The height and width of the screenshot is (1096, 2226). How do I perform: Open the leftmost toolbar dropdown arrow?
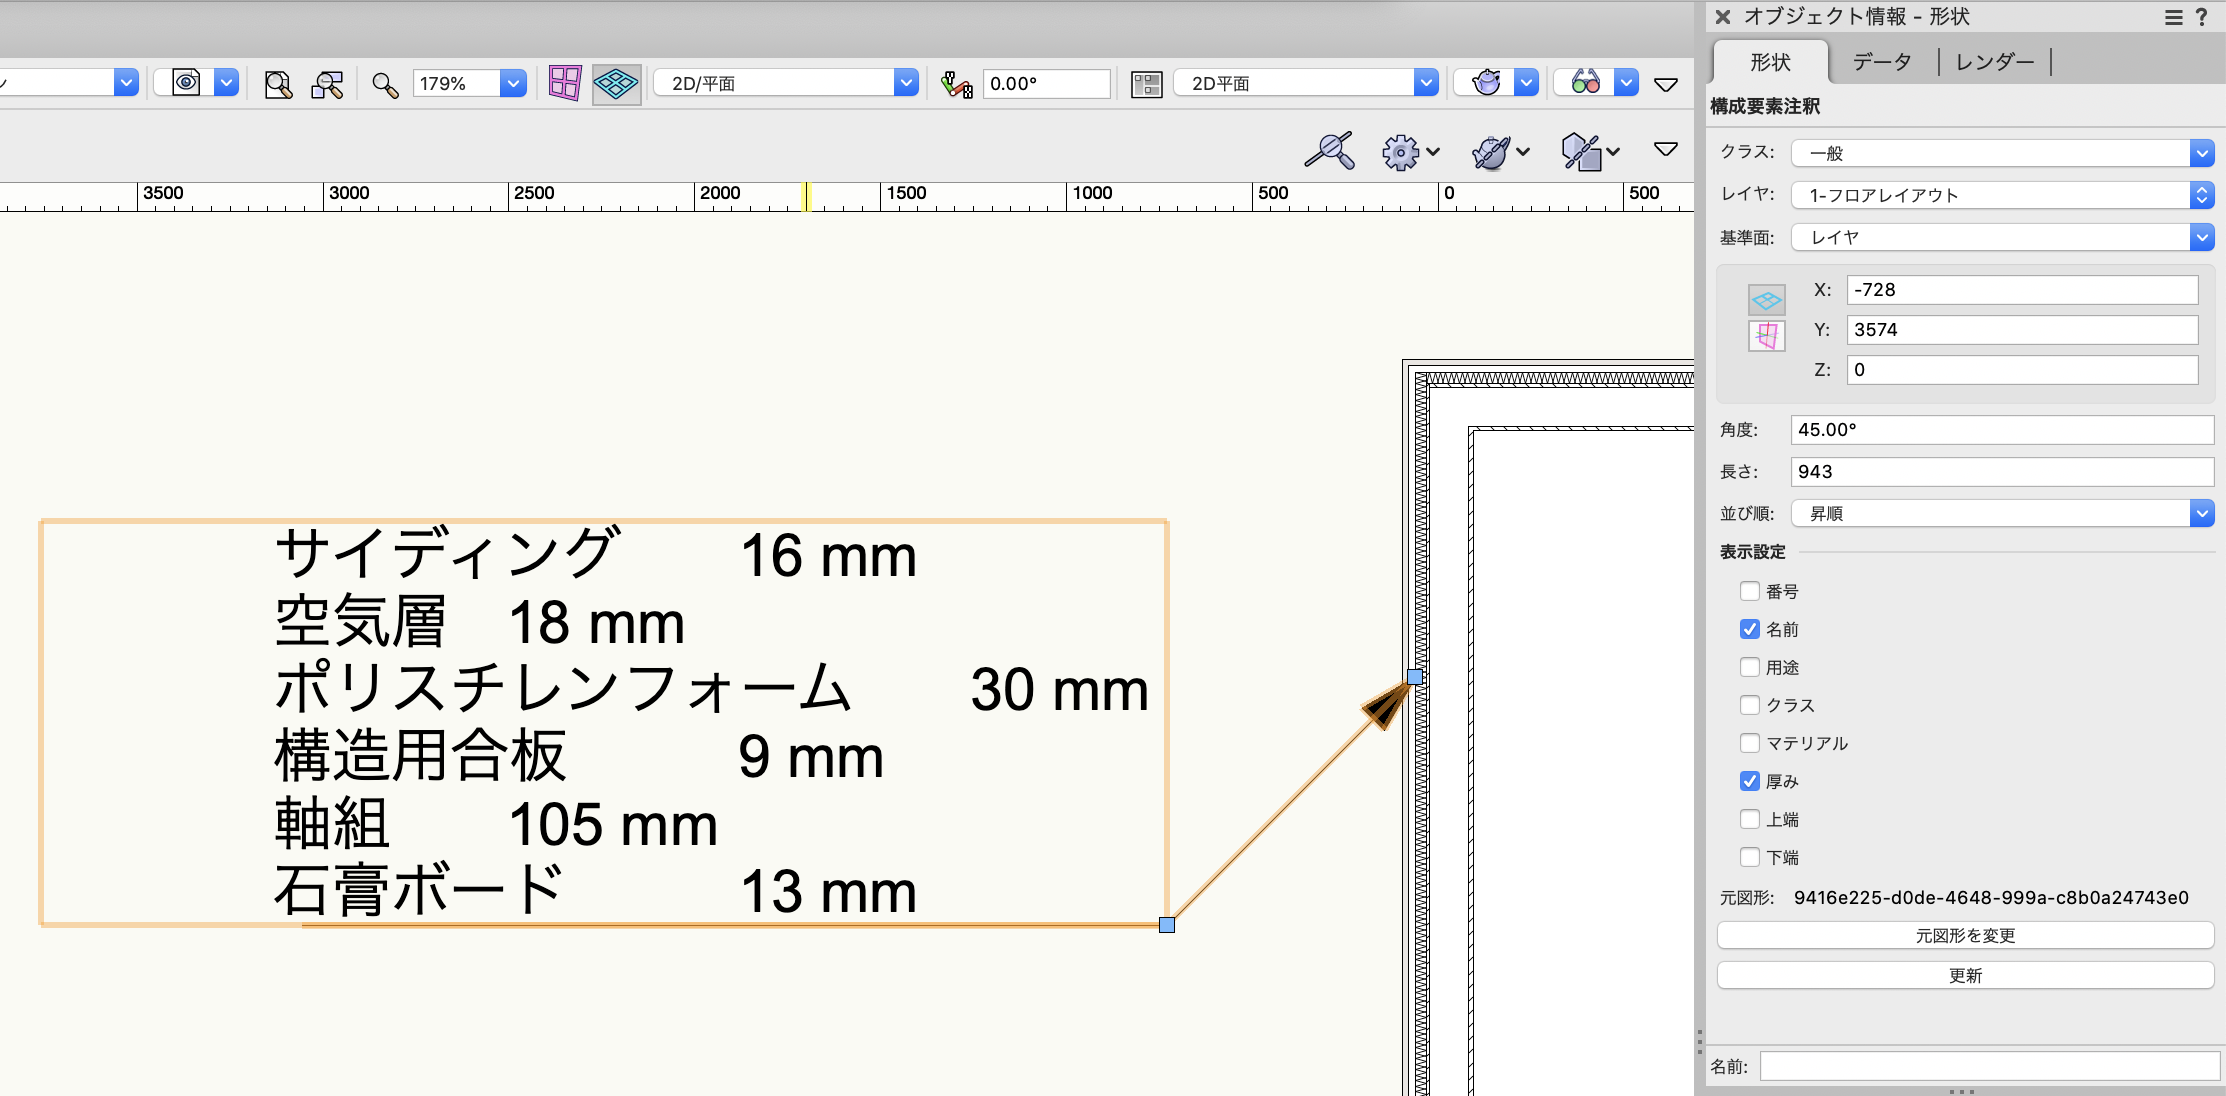click(126, 83)
